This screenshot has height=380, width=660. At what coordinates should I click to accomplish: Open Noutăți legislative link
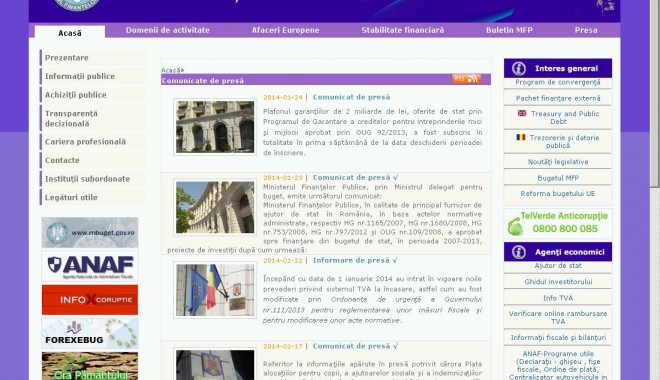pyautogui.click(x=558, y=162)
